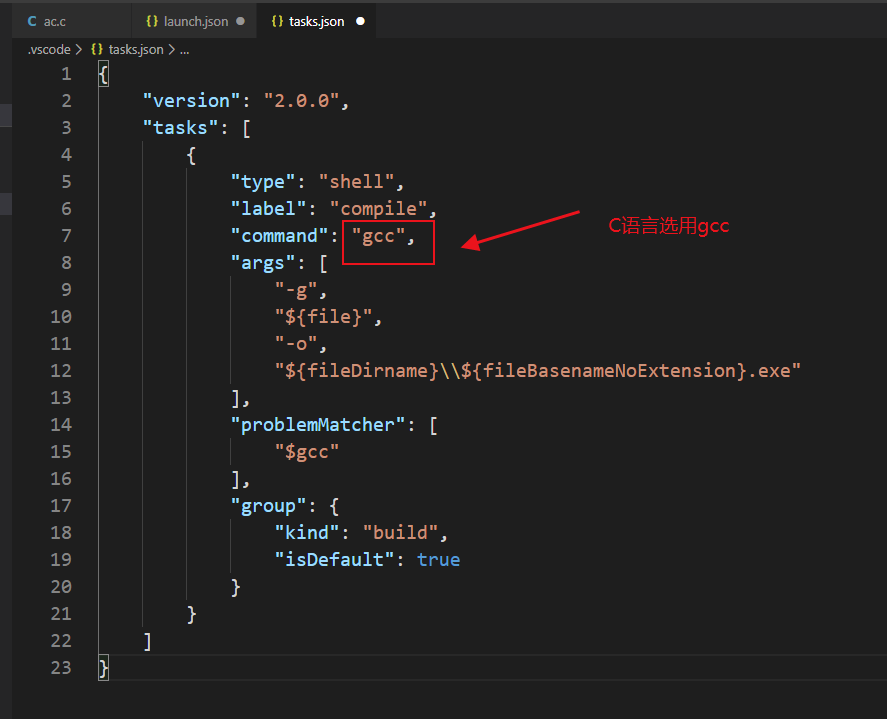Click the "compile" value
887x719 pixels.
379,209
